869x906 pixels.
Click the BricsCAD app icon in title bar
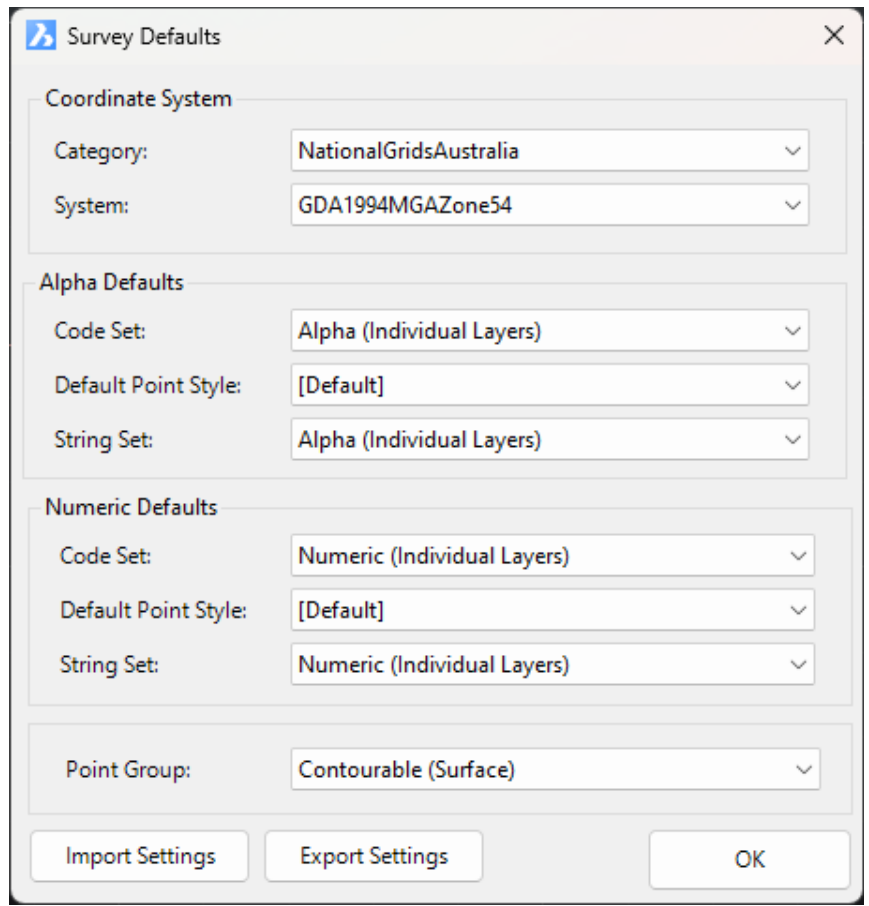coord(41,36)
